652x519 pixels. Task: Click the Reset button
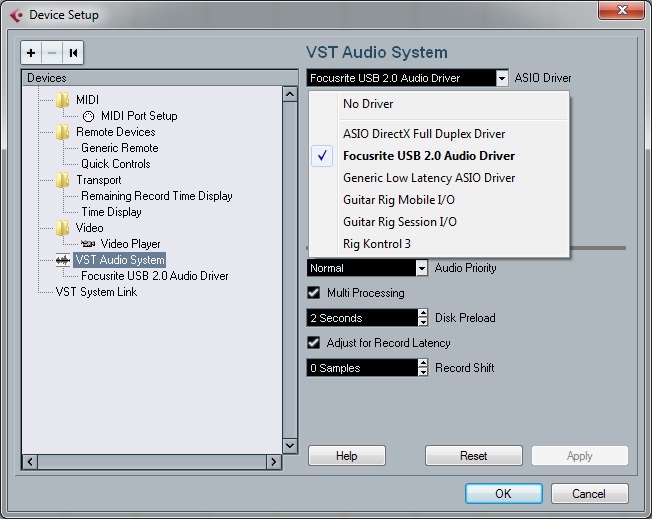(474, 456)
